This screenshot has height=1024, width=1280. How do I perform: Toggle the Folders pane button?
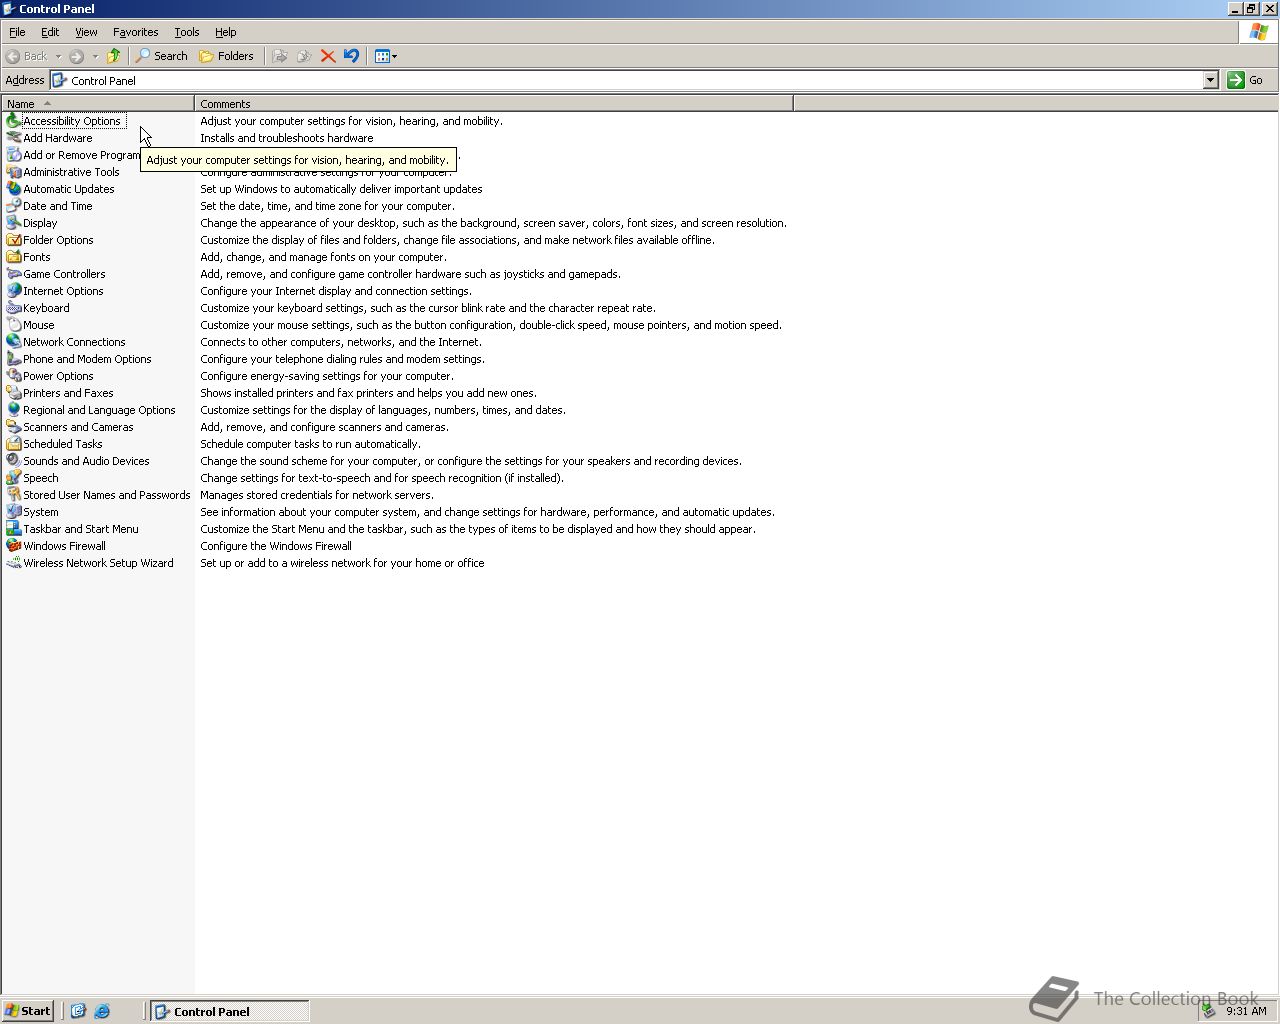[x=227, y=56]
